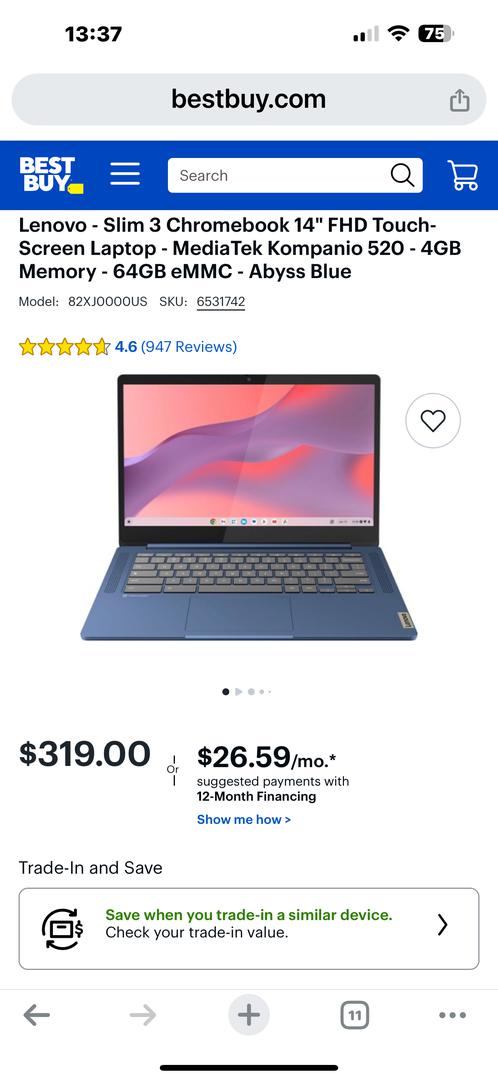
Task: Tap the search magnifier icon
Action: 402,175
